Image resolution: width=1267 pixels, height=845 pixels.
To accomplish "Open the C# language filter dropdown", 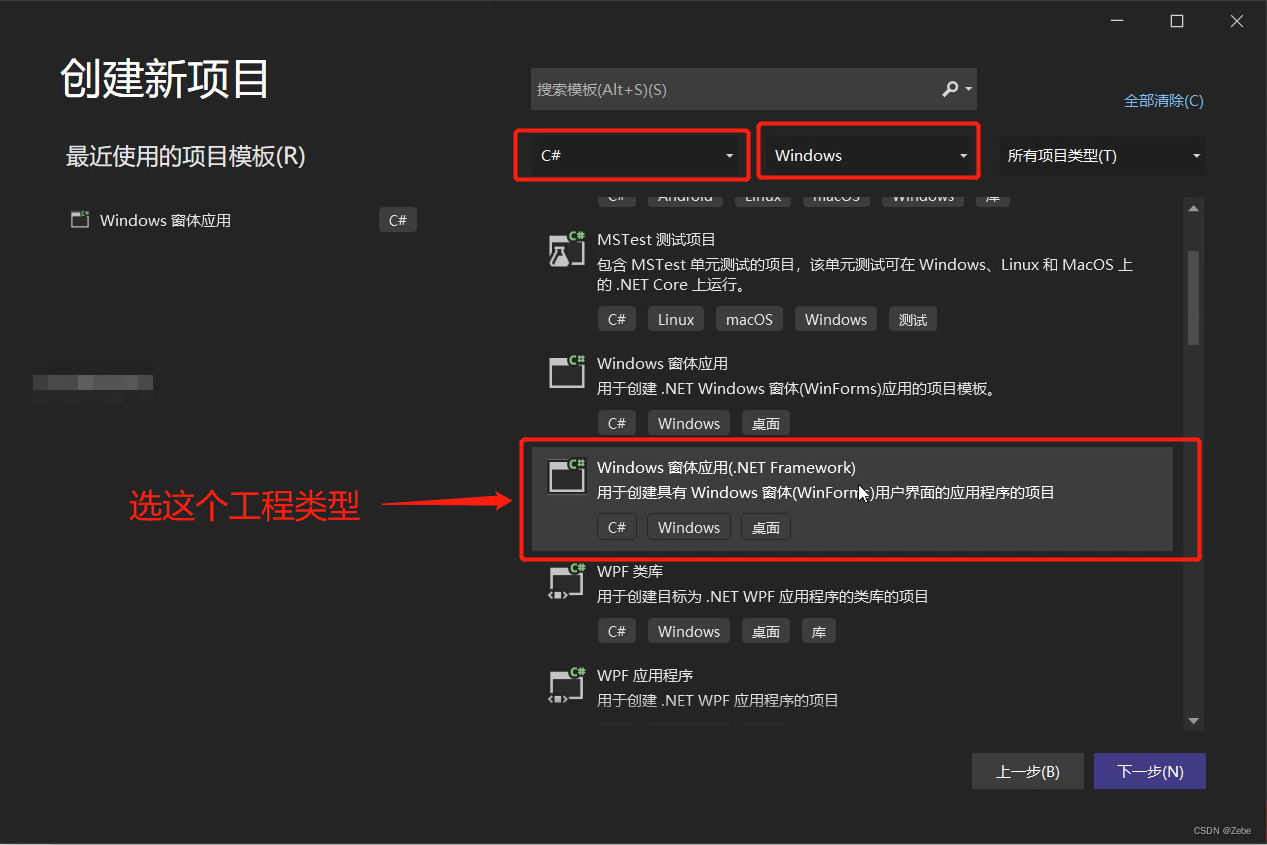I will click(x=632, y=155).
